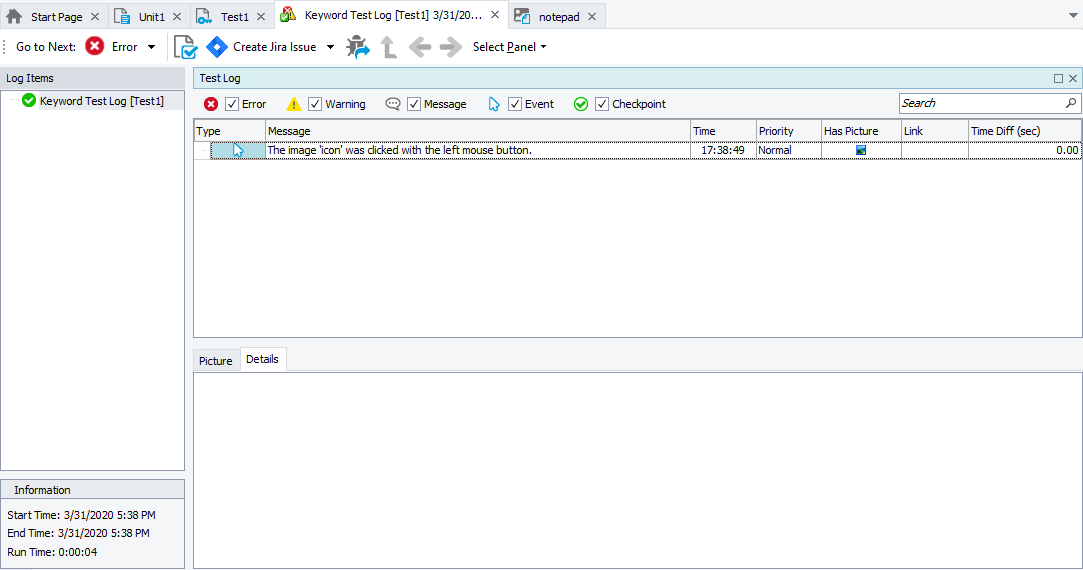Screen dimensions: 1083x570
Task: Open the Details tab
Action: [262, 359]
